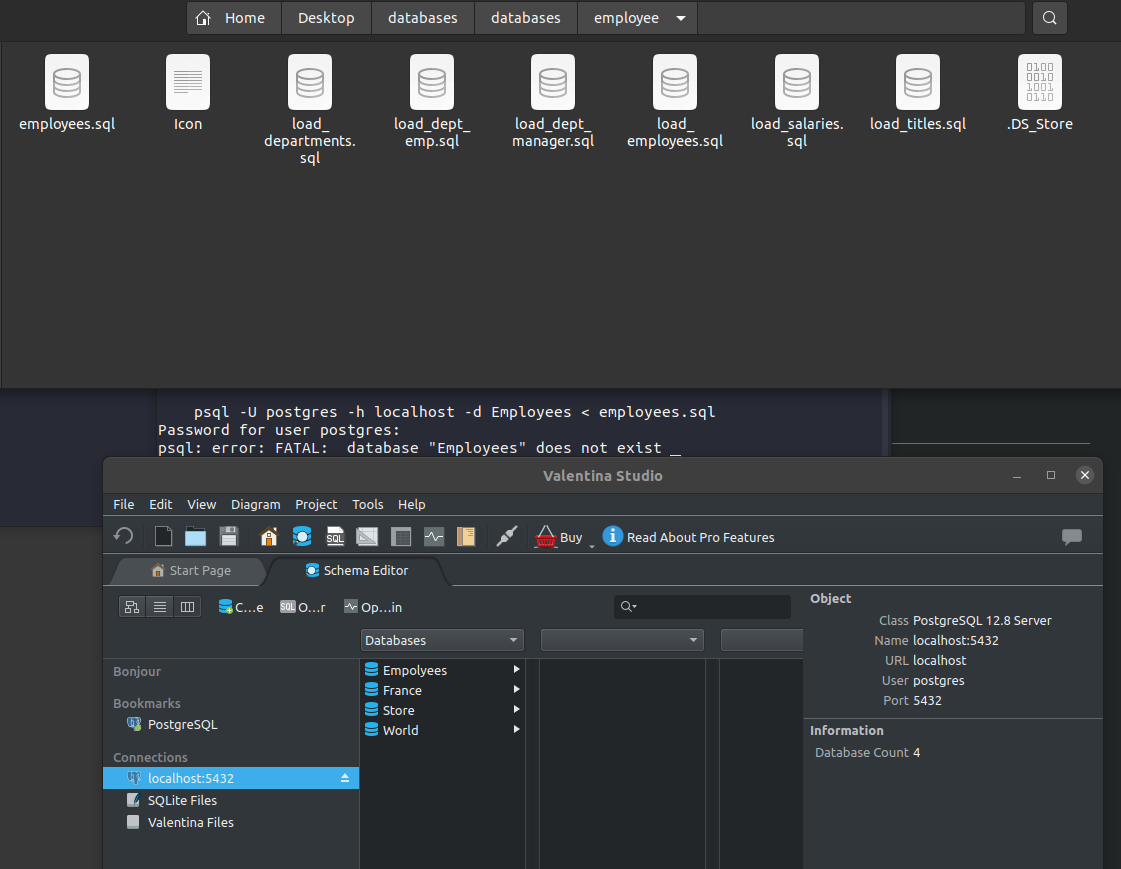Select employees.sql file in file manager

point(67,93)
